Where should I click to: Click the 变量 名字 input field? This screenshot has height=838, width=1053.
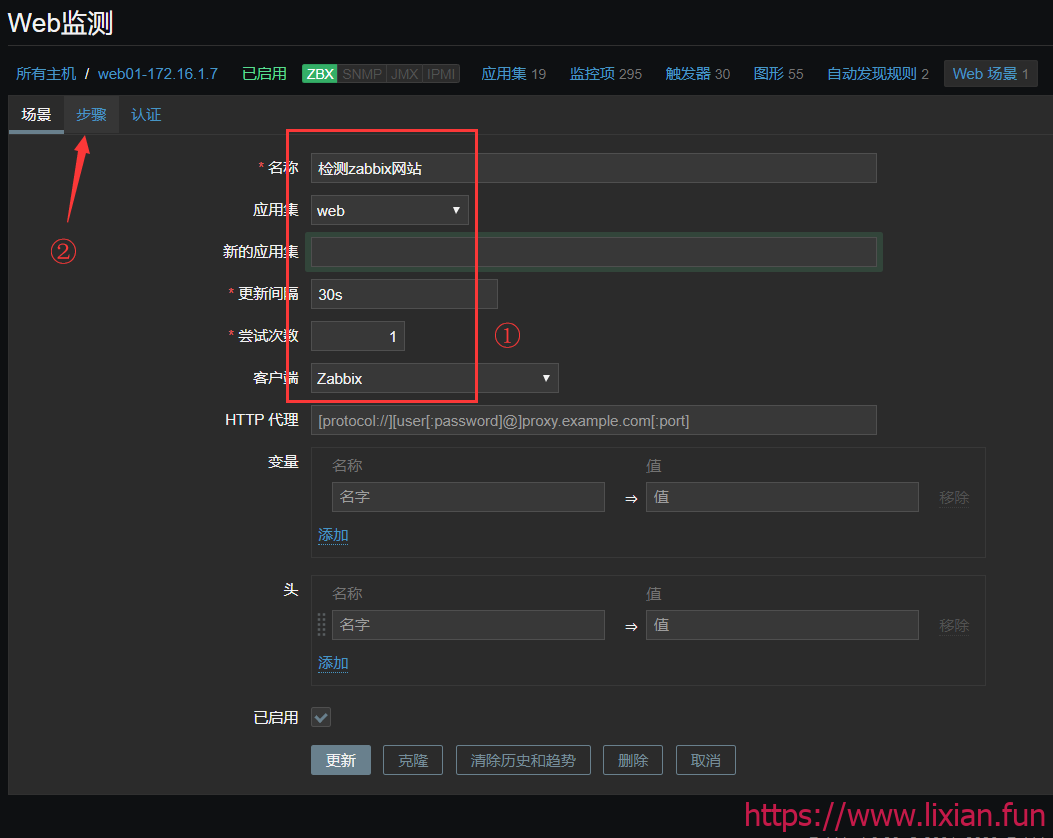pyautogui.click(x=468, y=497)
